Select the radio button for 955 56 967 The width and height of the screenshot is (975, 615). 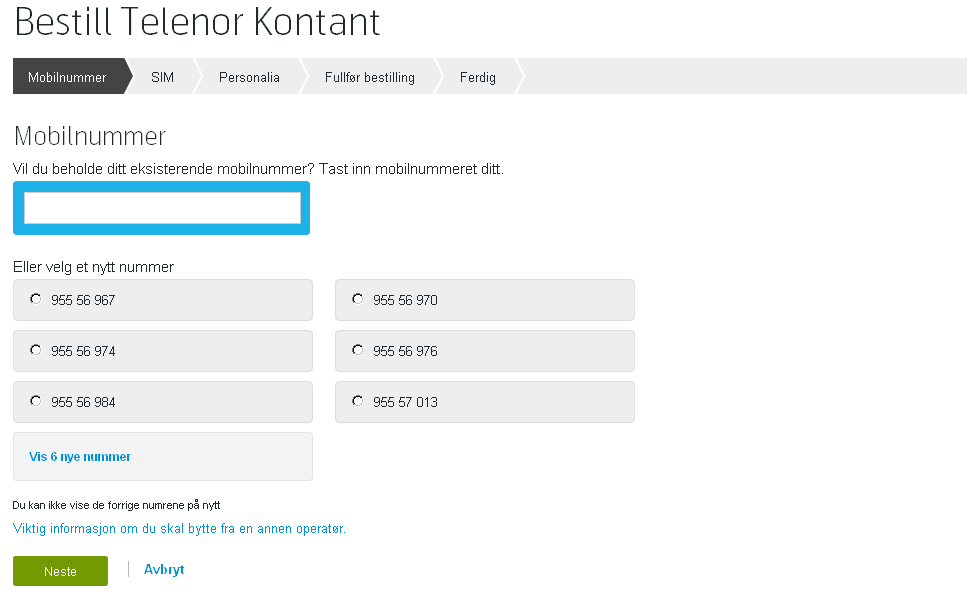click(35, 299)
